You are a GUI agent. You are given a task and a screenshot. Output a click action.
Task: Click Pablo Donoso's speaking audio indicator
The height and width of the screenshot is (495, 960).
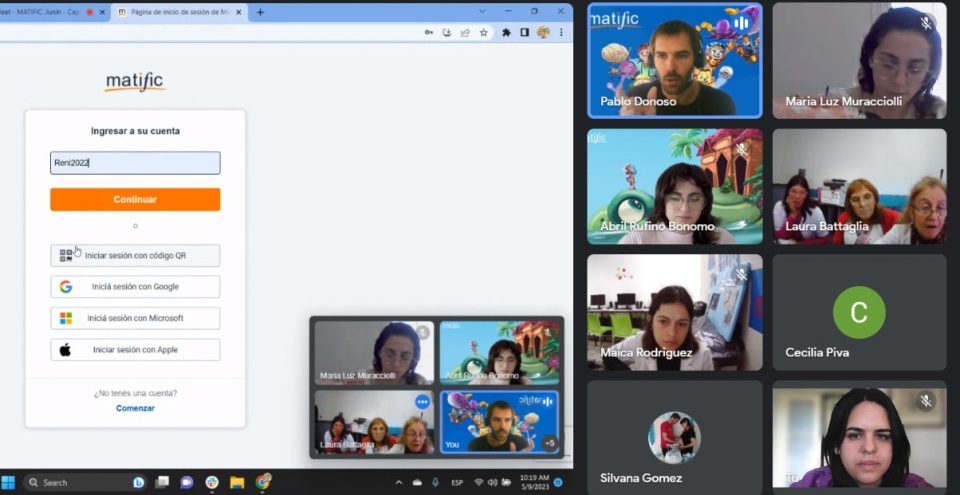coord(741,24)
